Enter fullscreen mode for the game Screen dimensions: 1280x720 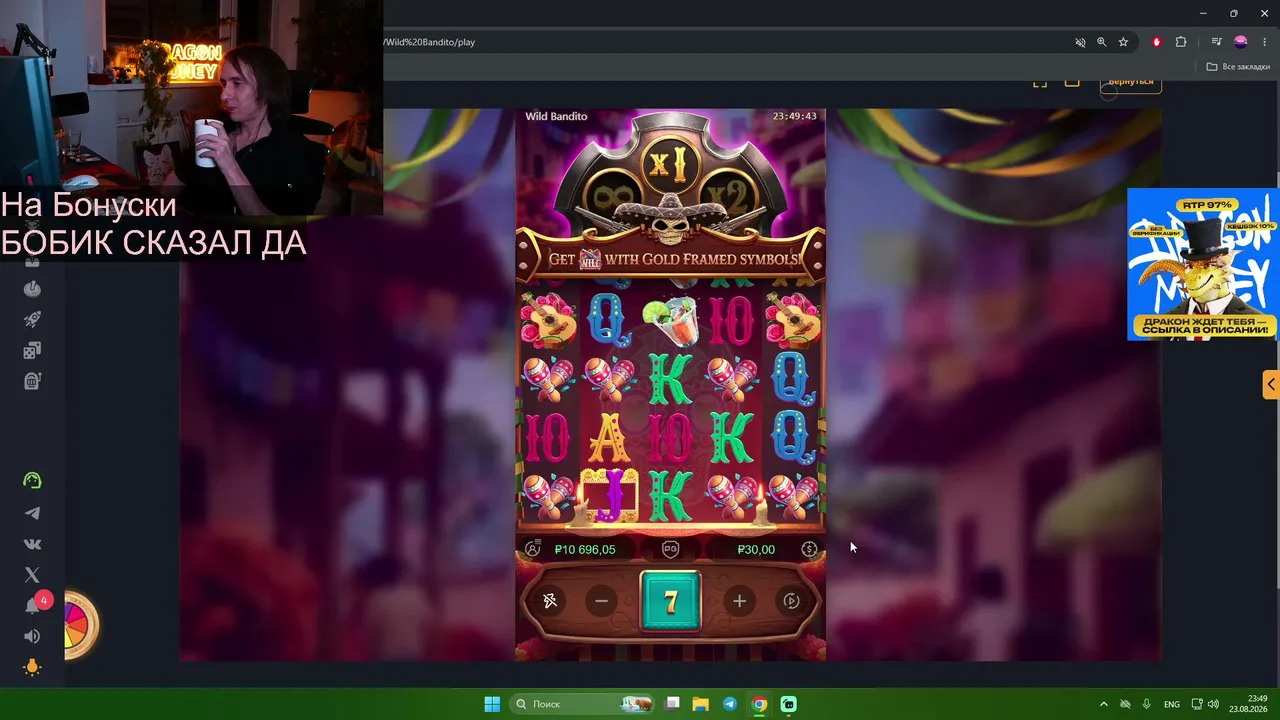[1040, 82]
